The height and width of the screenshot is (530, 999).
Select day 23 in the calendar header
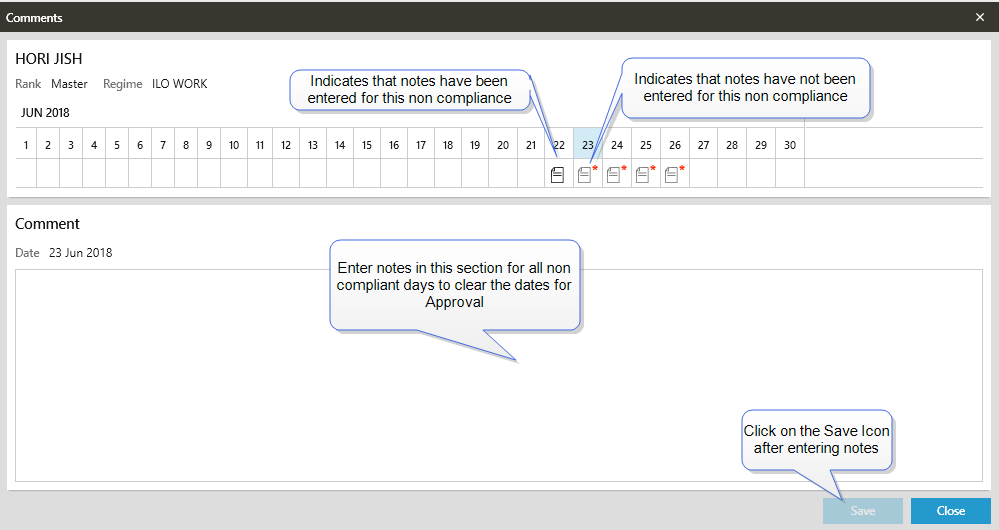587,145
